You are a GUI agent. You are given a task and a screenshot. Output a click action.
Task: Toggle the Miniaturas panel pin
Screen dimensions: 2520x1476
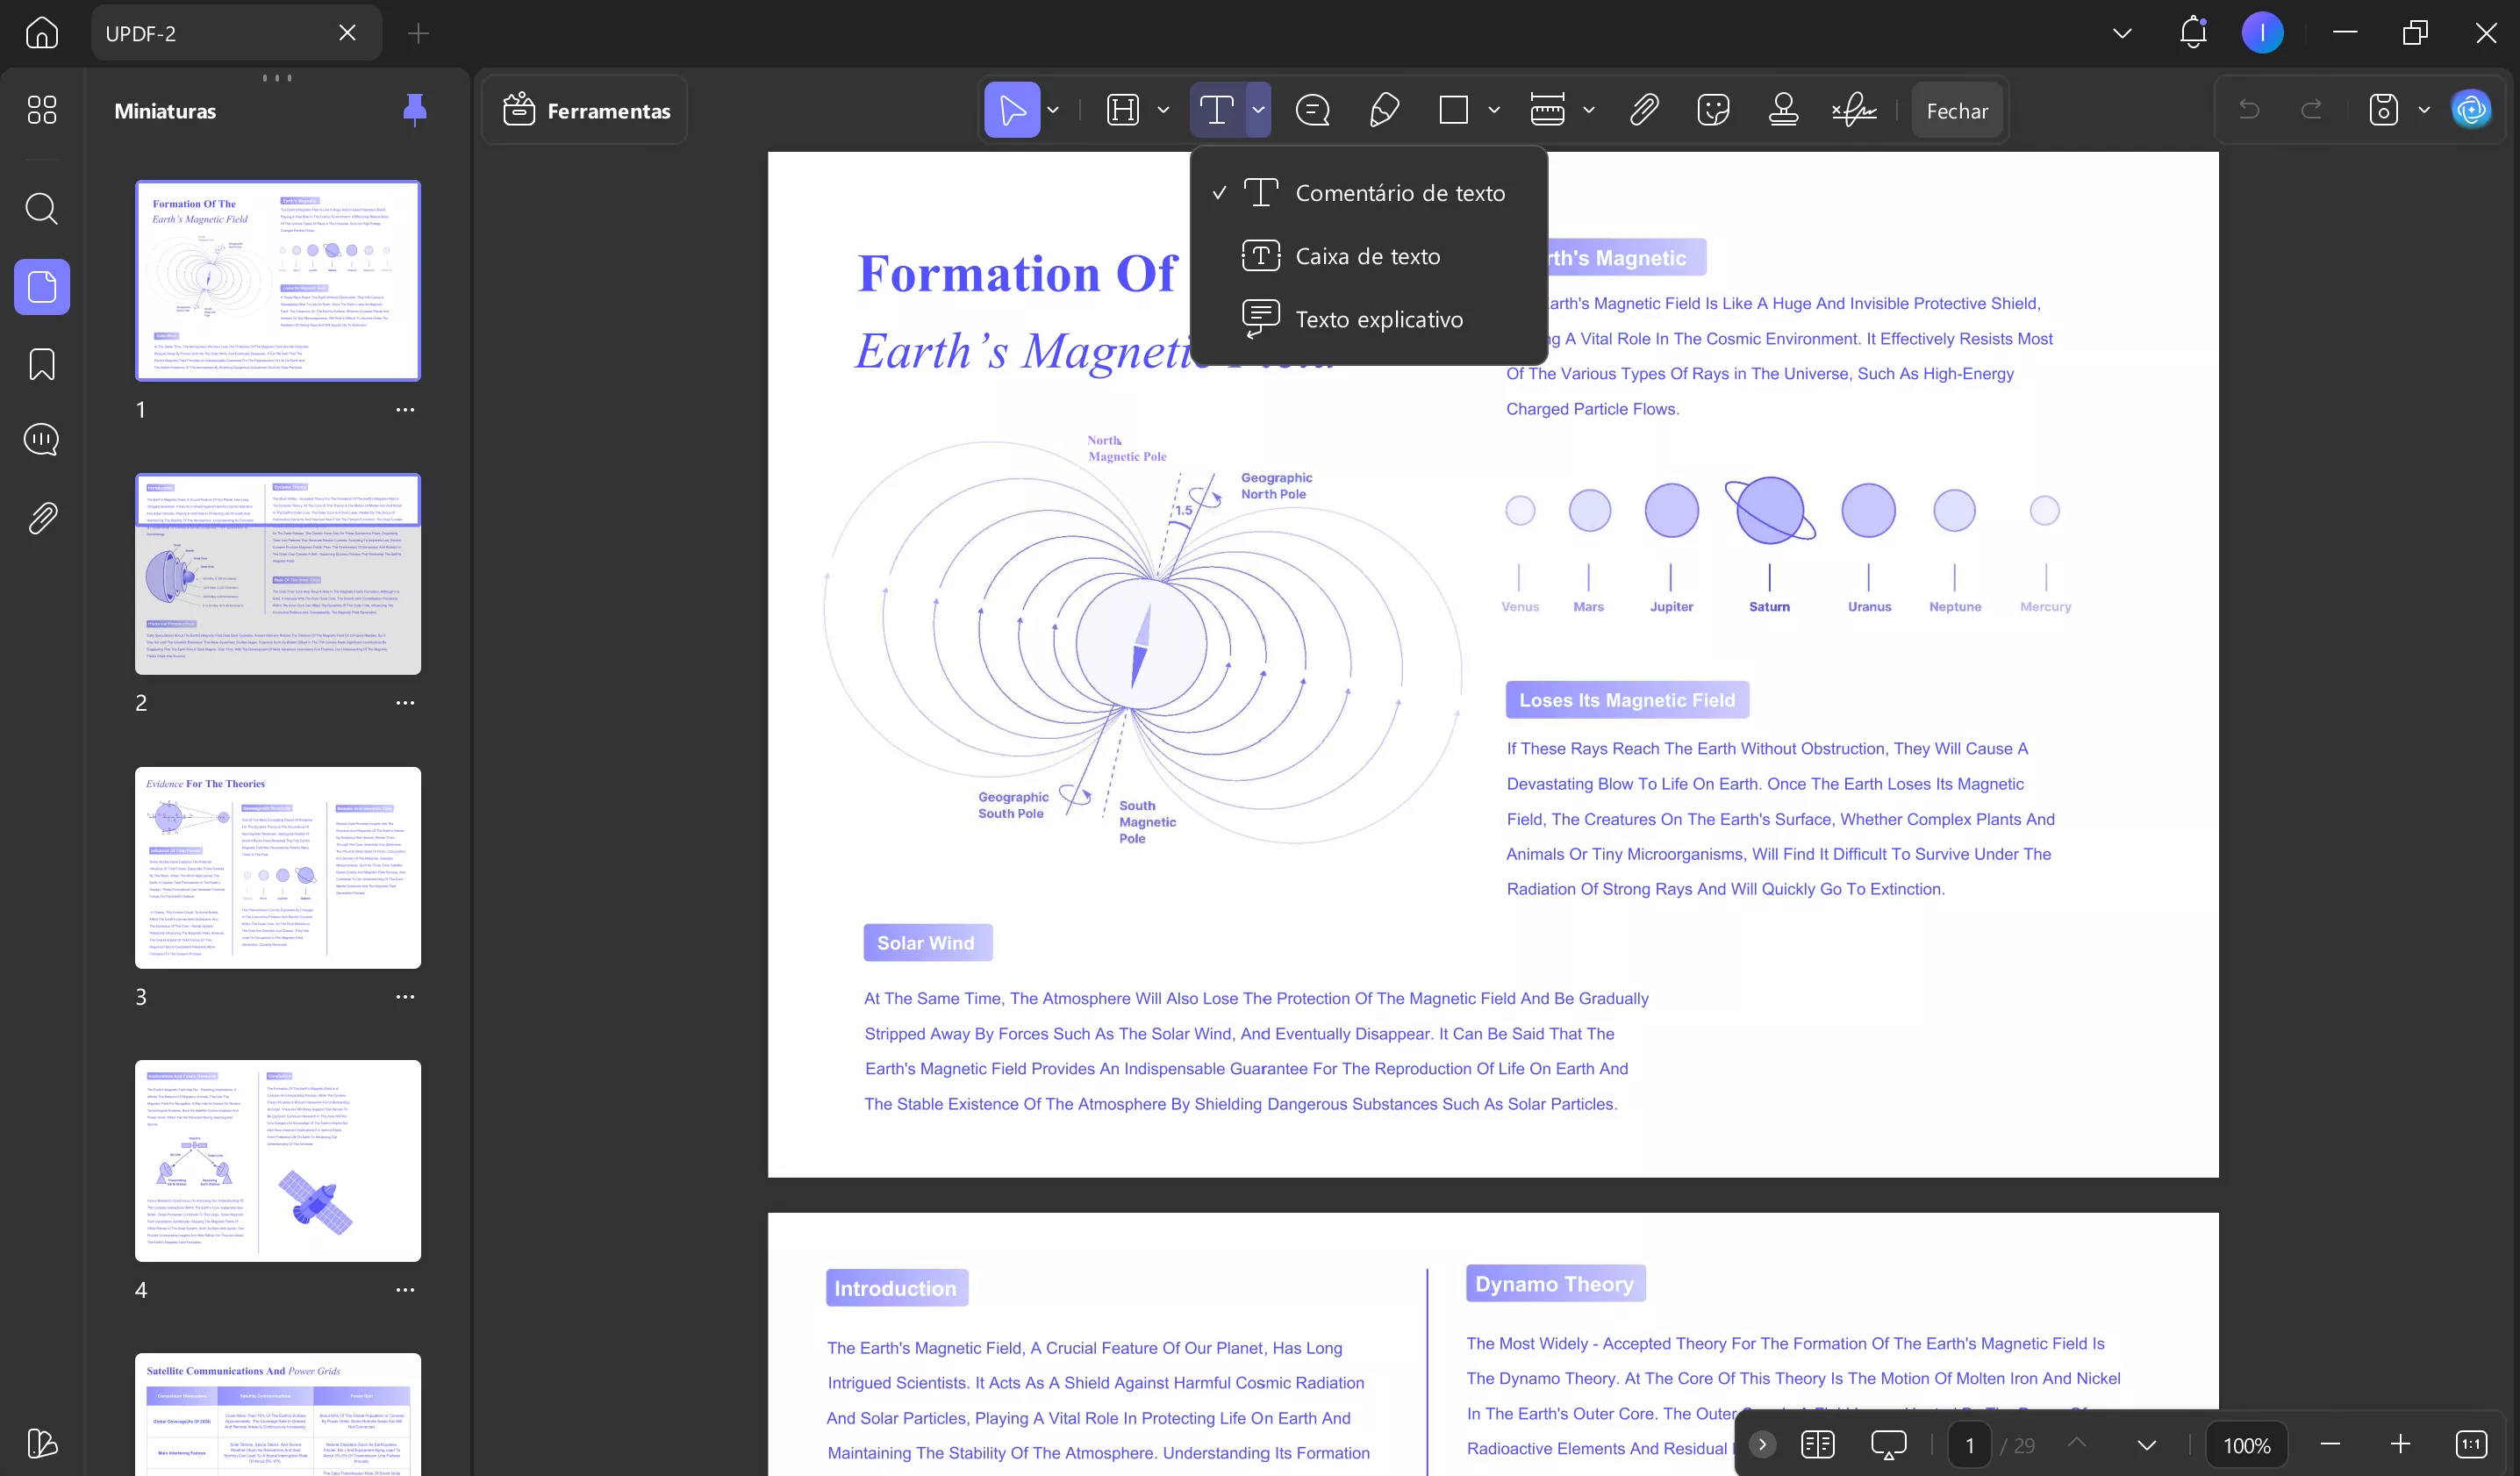pyautogui.click(x=414, y=110)
